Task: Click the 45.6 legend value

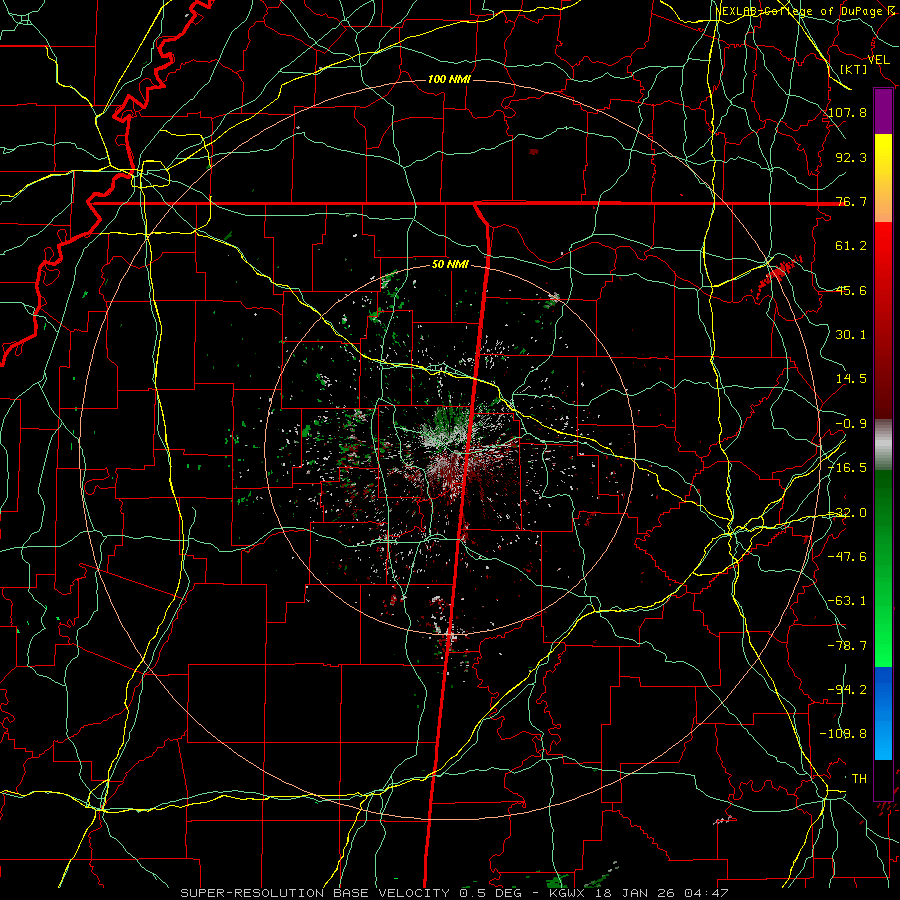Action: click(x=851, y=290)
